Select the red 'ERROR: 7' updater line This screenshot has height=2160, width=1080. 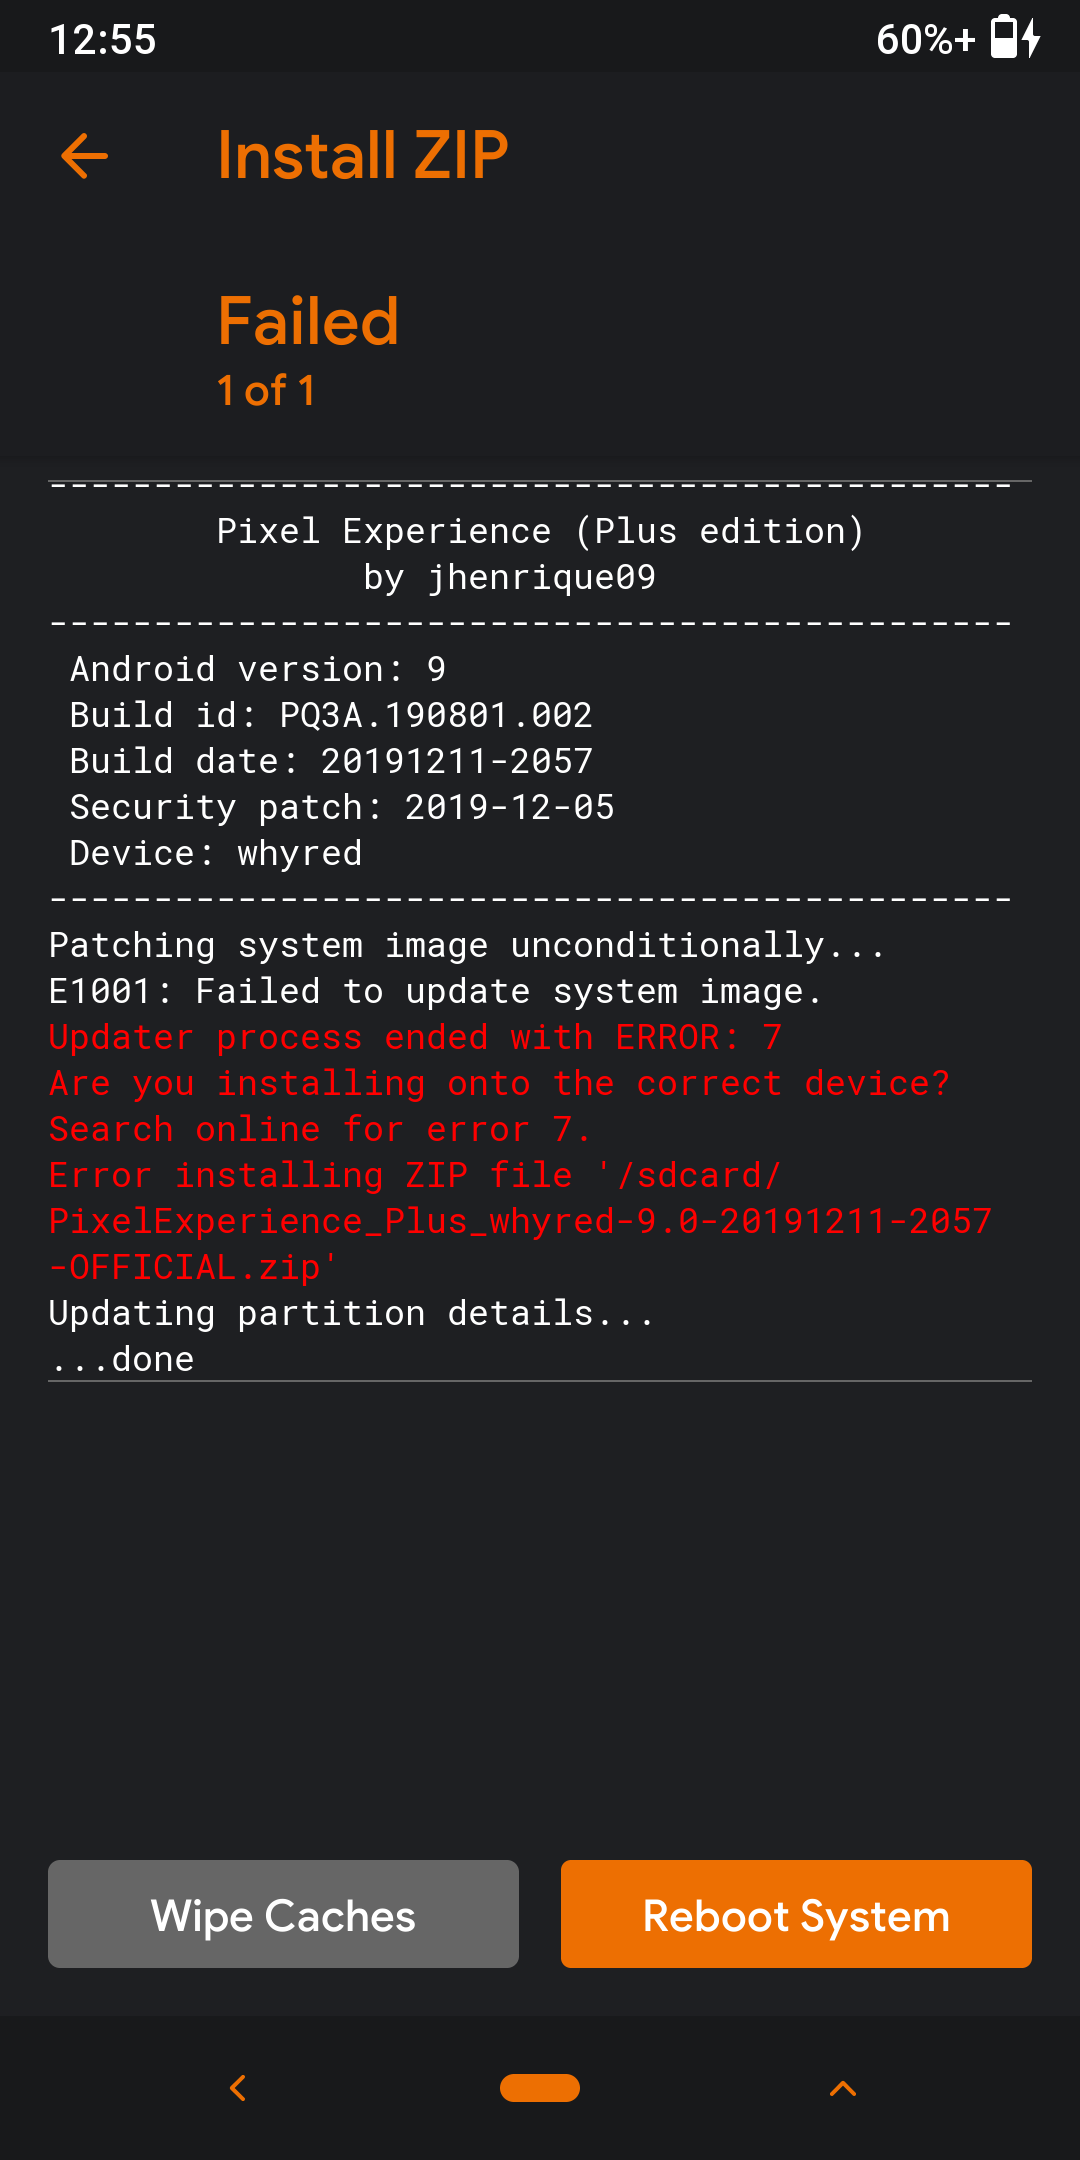415,1037
